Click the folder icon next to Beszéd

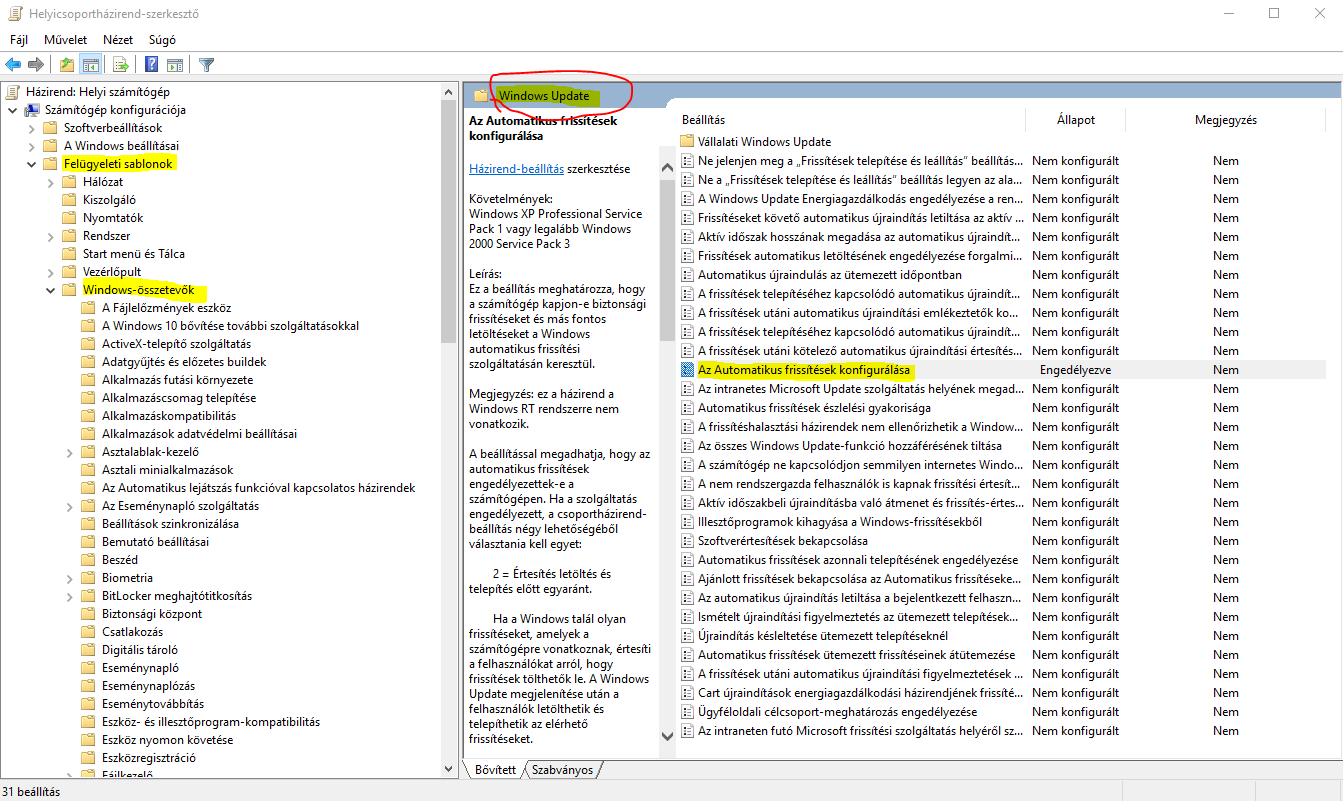pyautogui.click(x=88, y=560)
